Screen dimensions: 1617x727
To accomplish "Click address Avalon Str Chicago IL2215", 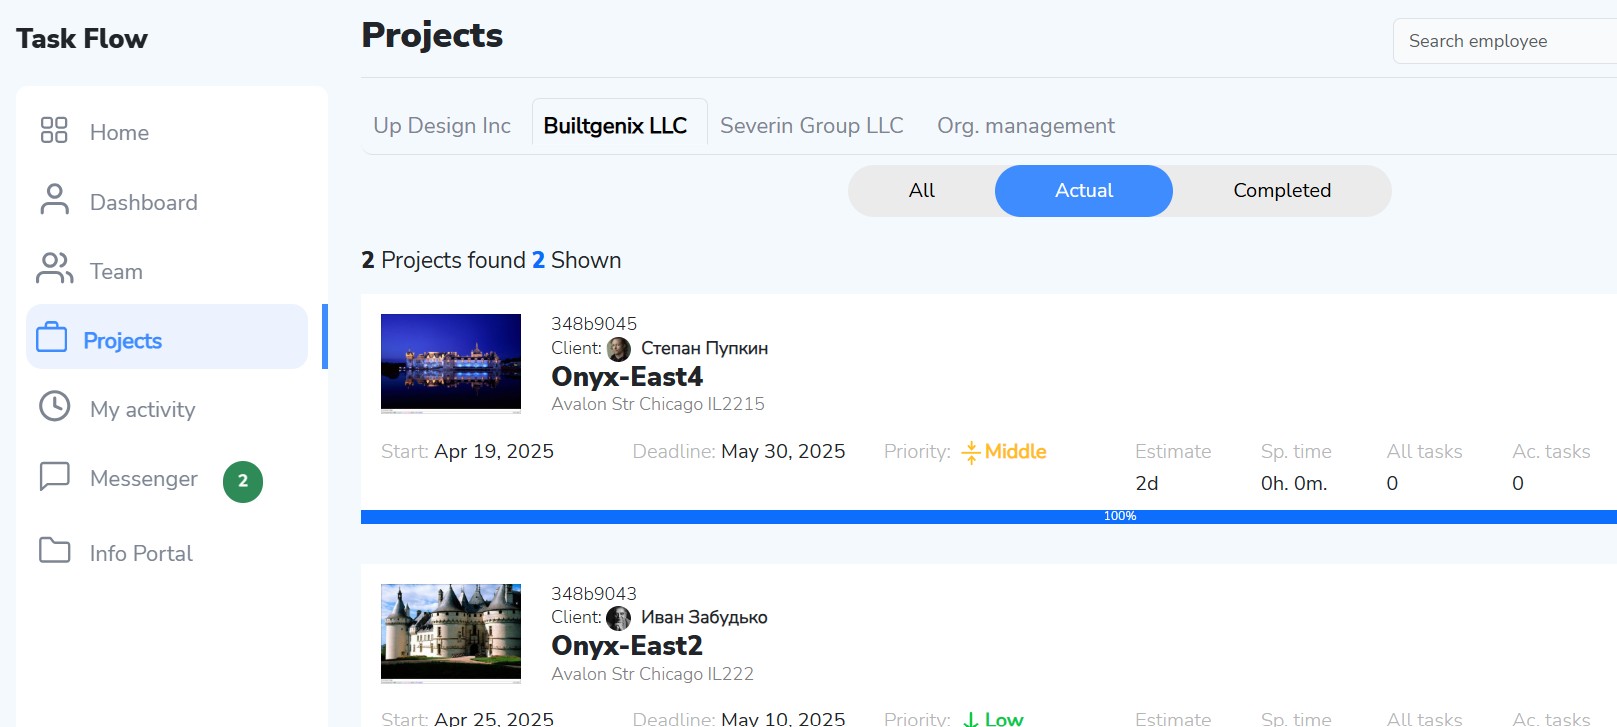I will [658, 404].
